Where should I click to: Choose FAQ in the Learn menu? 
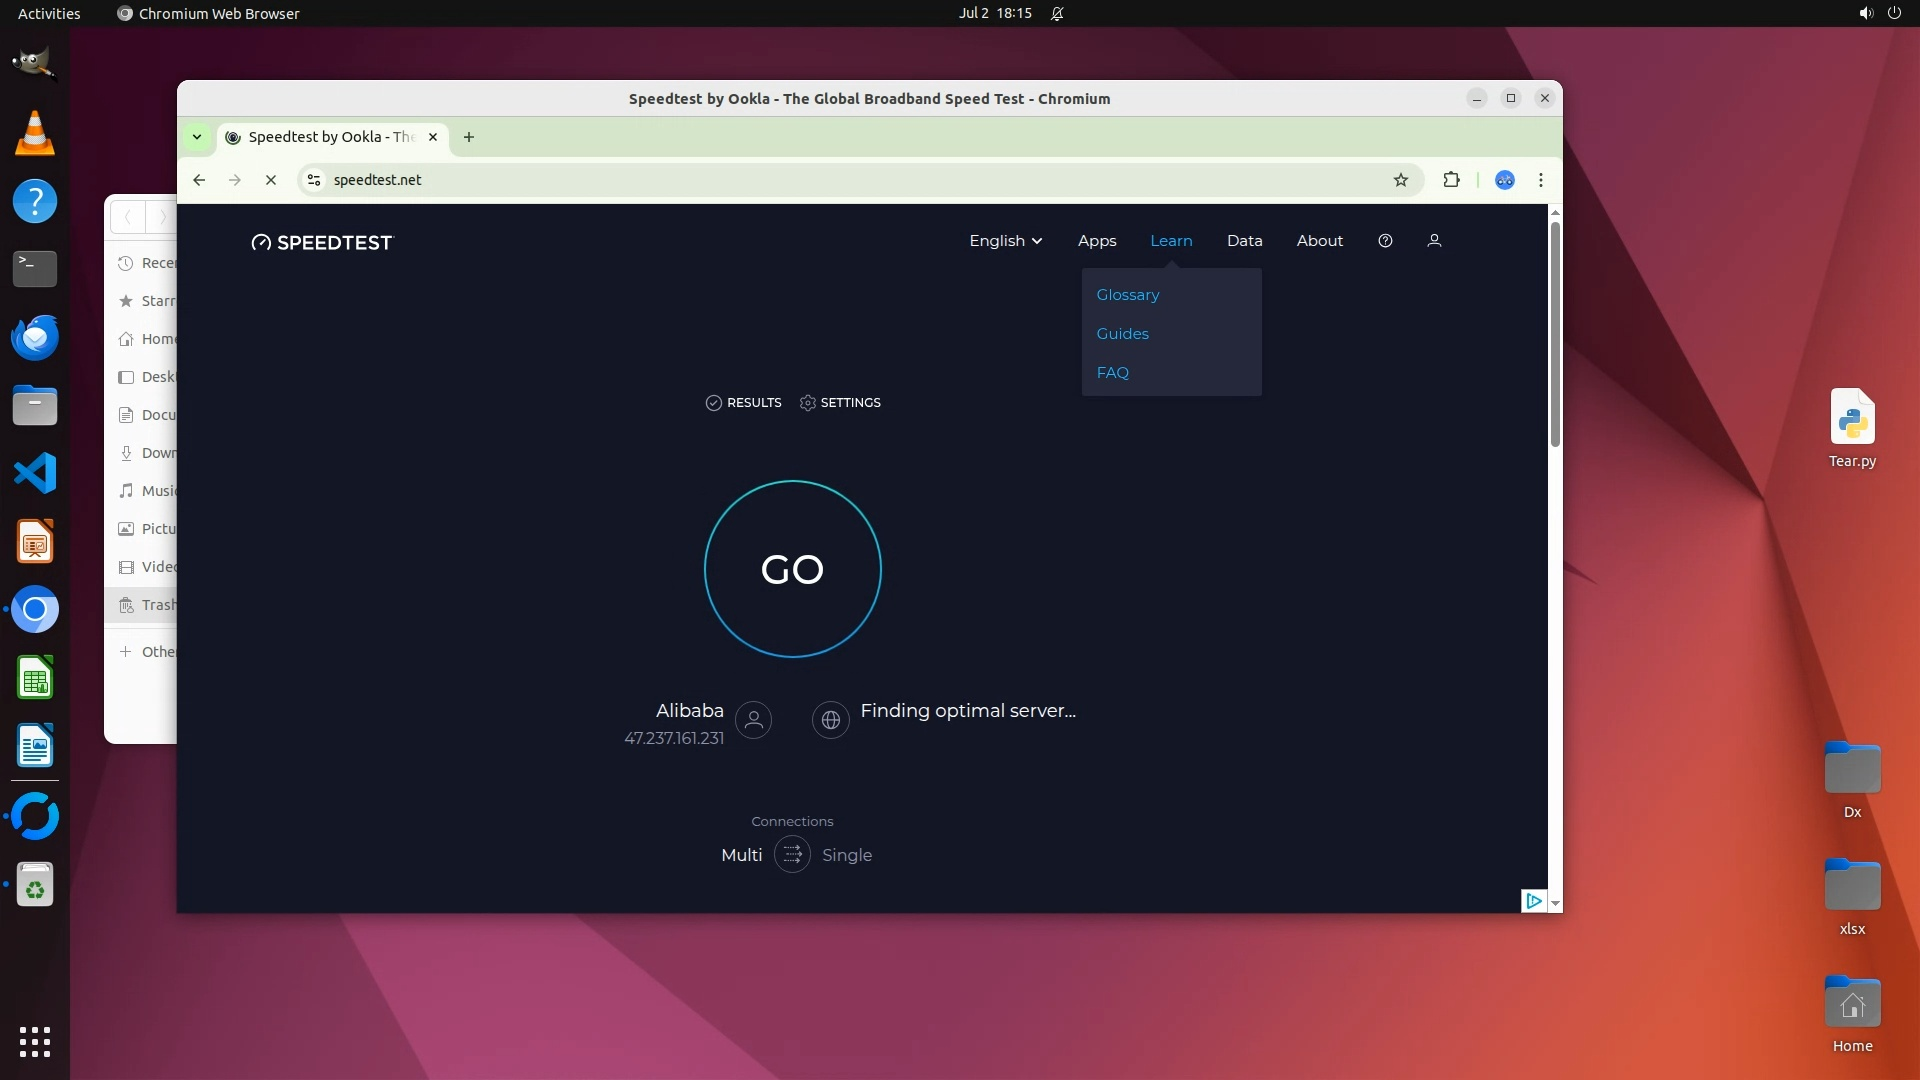[1112, 373]
